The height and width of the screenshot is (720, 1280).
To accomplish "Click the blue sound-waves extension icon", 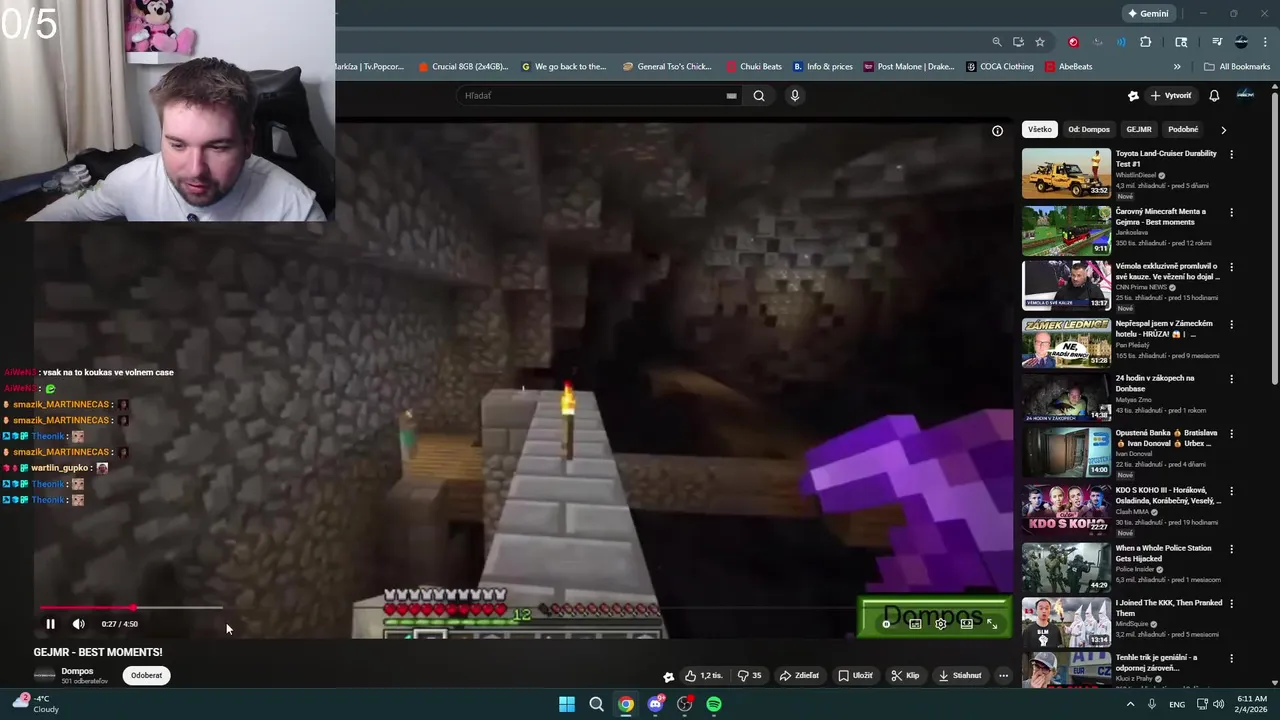I will (x=1121, y=42).
